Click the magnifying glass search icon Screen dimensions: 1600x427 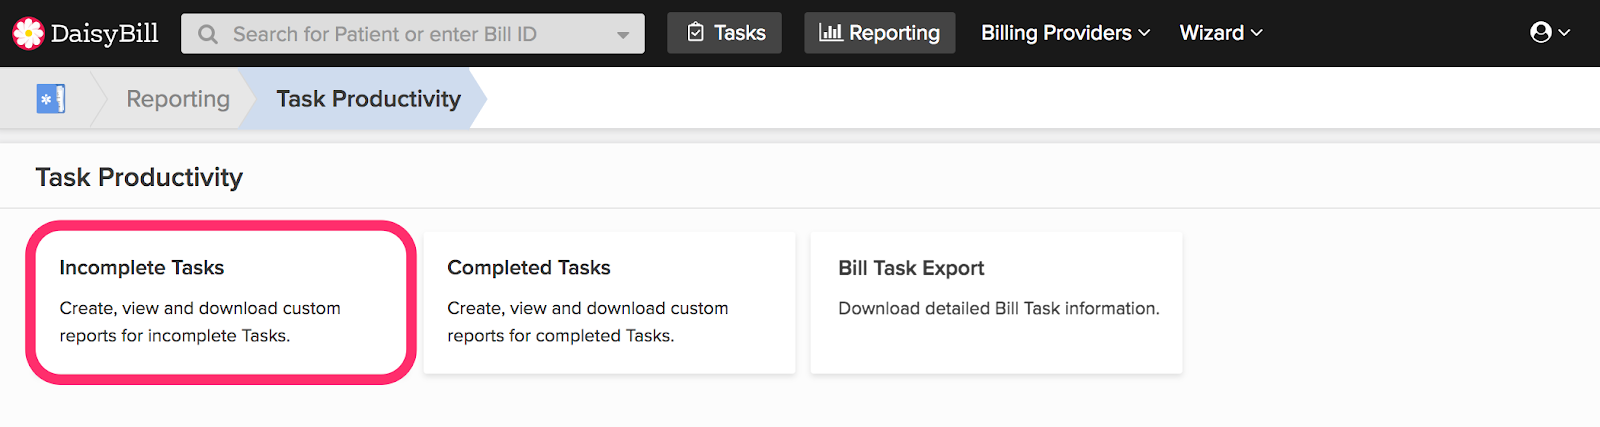208,34
